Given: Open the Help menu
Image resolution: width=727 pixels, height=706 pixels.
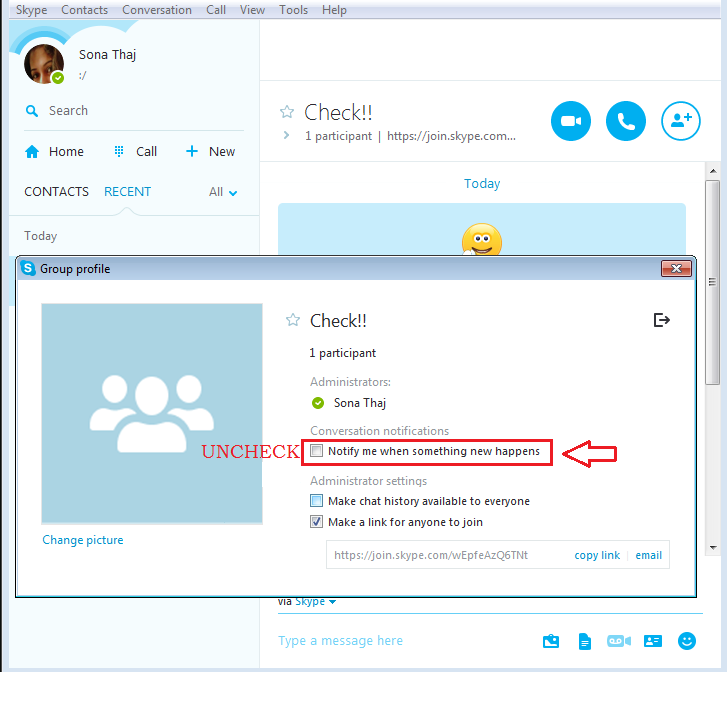Looking at the screenshot, I should click(x=334, y=10).
